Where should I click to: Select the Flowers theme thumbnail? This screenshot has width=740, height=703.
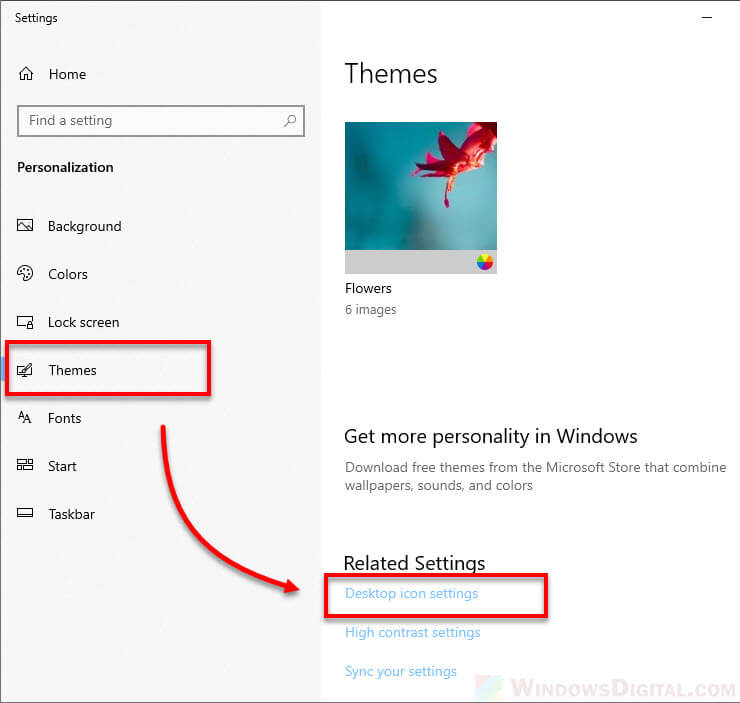coord(420,186)
